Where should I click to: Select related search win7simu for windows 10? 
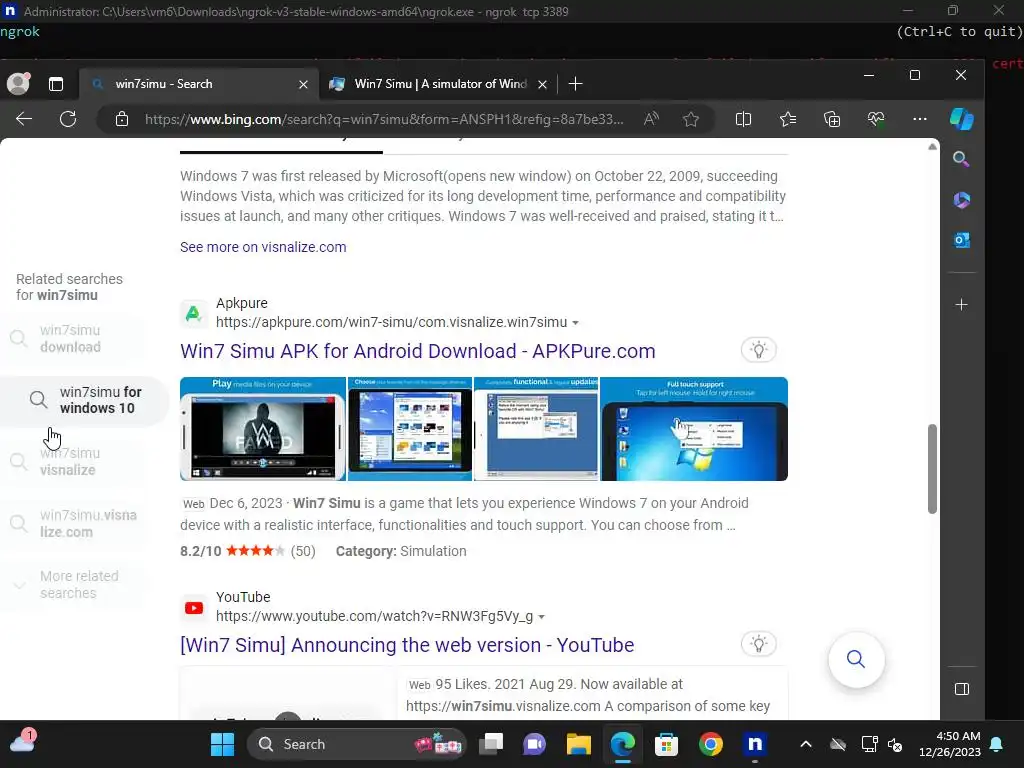[82, 400]
